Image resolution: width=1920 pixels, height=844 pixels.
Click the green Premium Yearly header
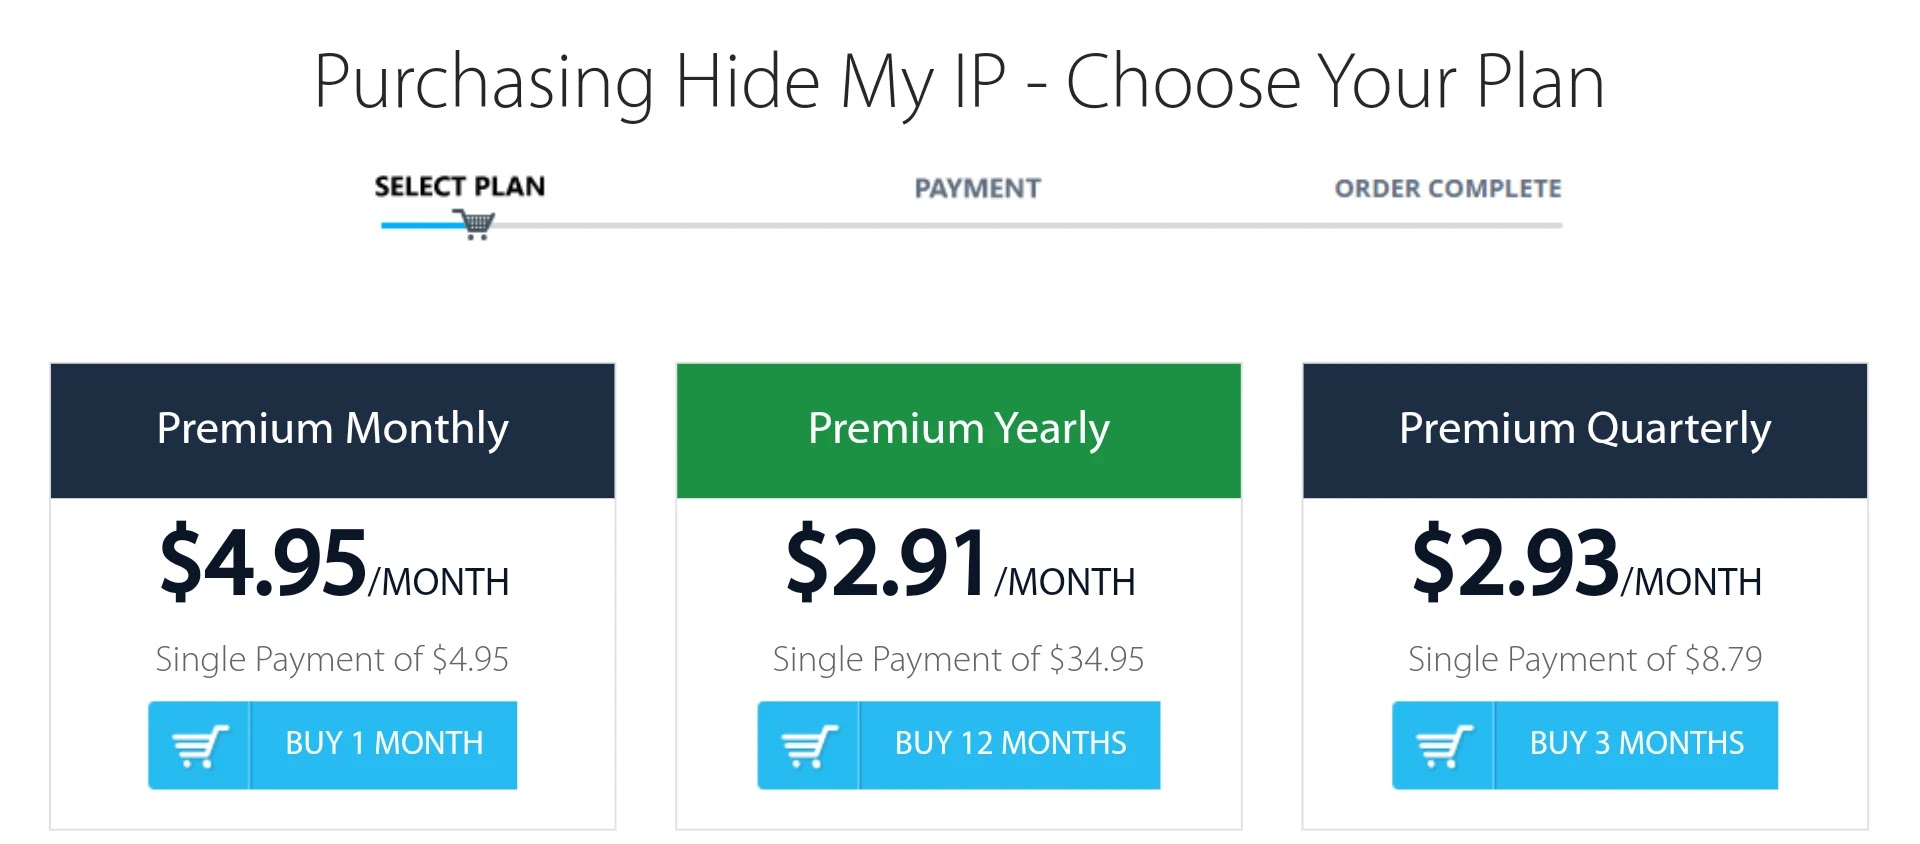tap(958, 430)
